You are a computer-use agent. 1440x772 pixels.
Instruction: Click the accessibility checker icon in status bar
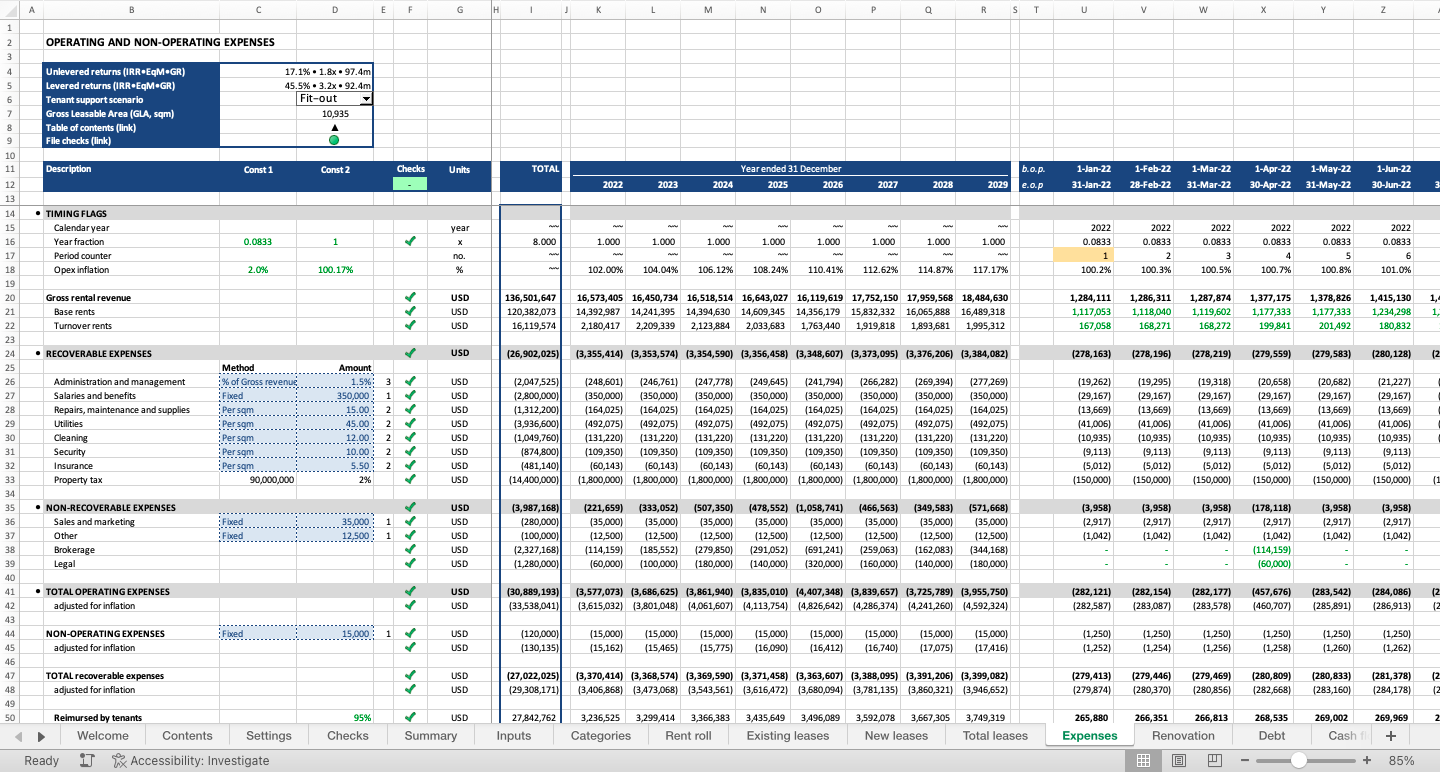120,761
